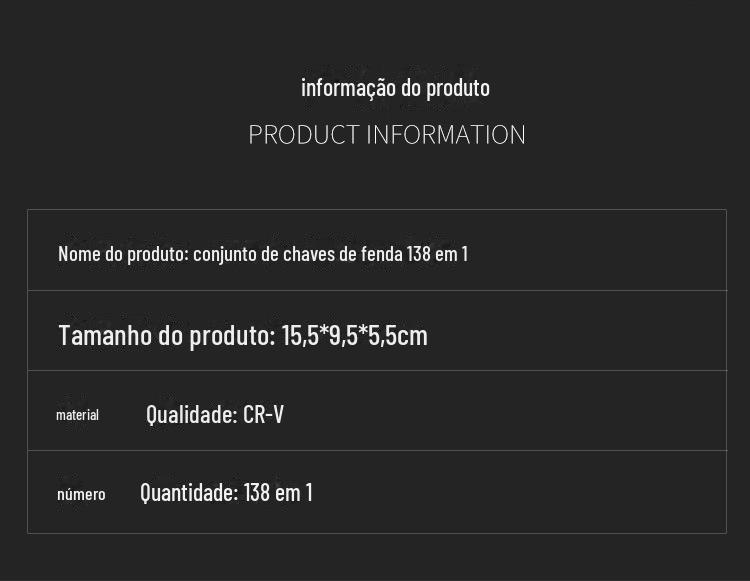Click the "informação do produto" heading

click(x=395, y=88)
